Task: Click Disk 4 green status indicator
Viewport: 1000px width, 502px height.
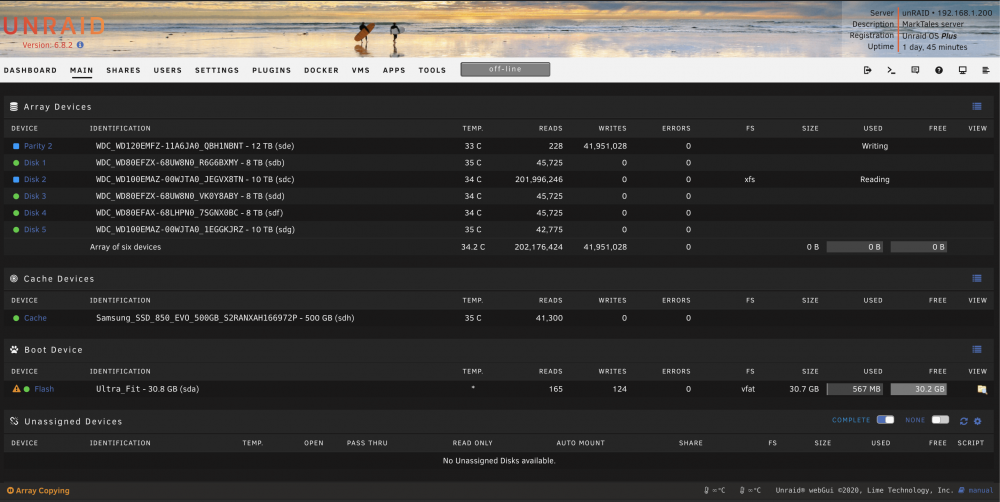Action: click(16, 212)
